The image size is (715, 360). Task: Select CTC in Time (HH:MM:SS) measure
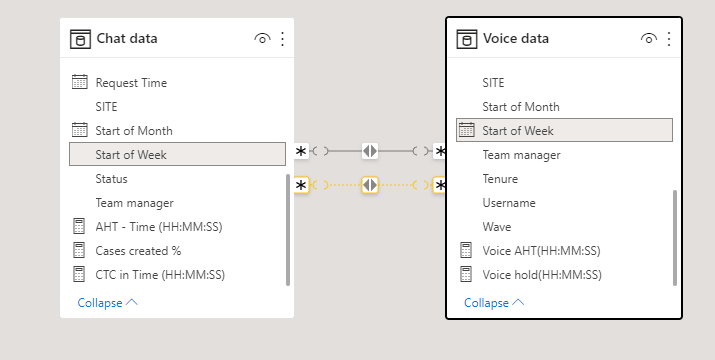coord(160,275)
